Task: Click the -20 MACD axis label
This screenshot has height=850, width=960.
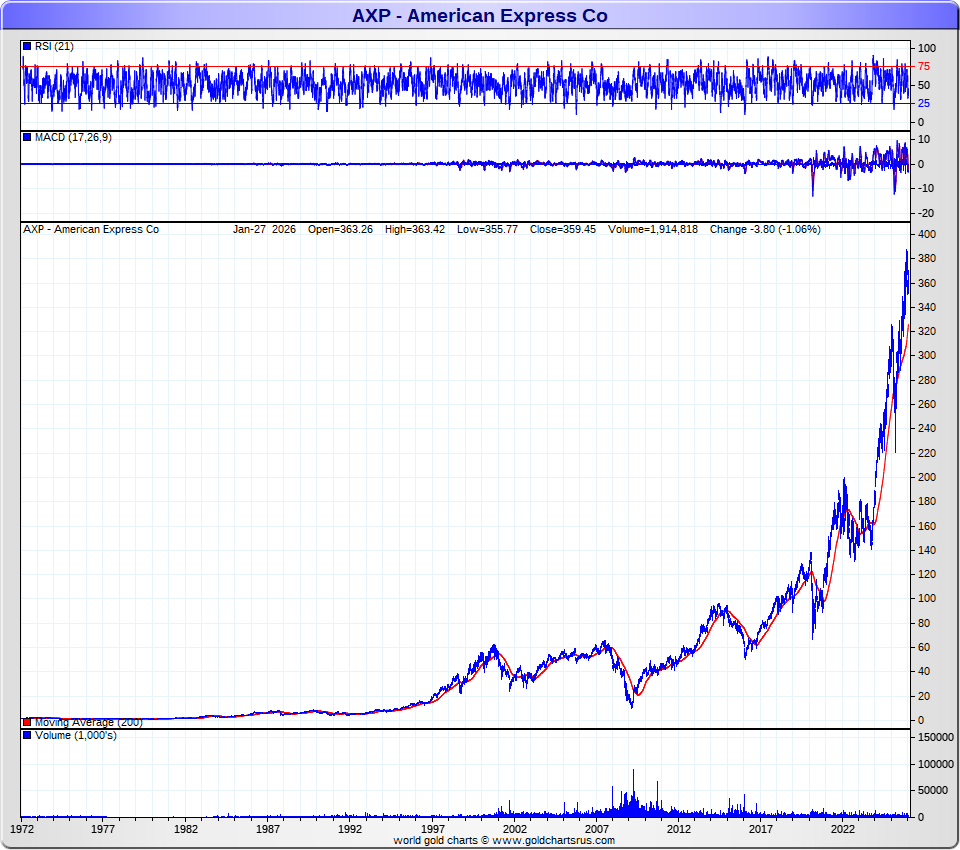Action: [925, 213]
